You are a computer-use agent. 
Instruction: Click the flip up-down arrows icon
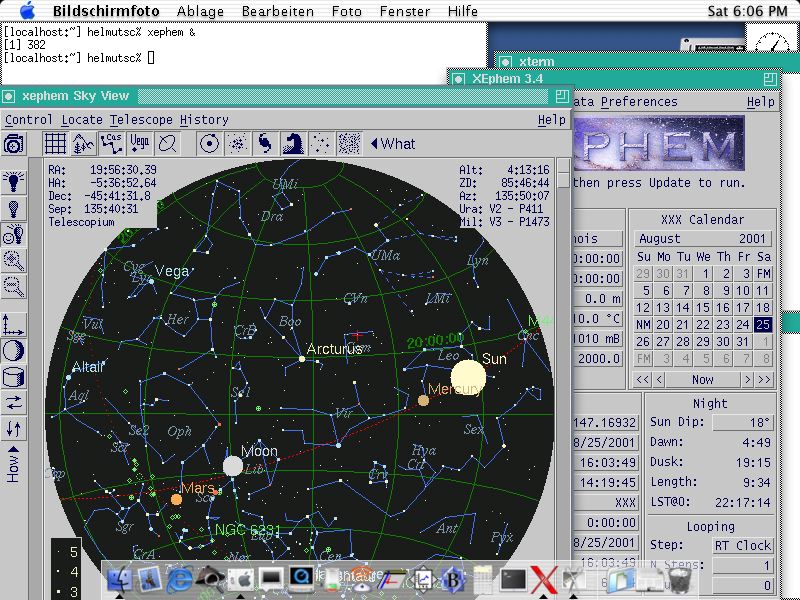[x=14, y=430]
